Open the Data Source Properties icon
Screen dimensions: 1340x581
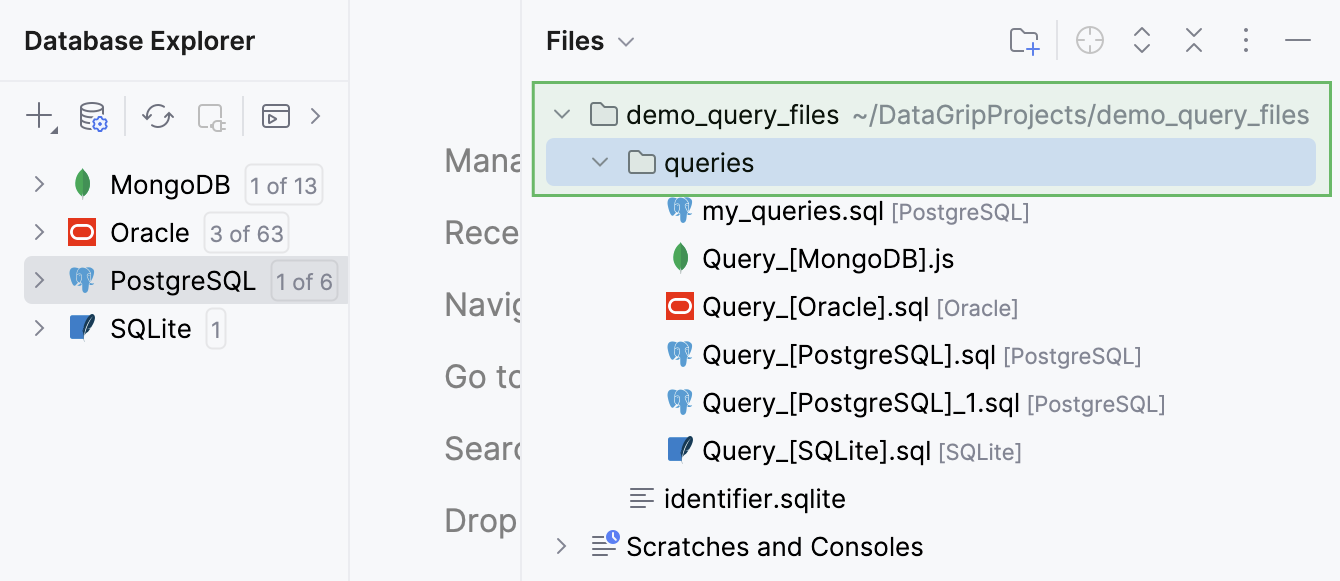[92, 116]
